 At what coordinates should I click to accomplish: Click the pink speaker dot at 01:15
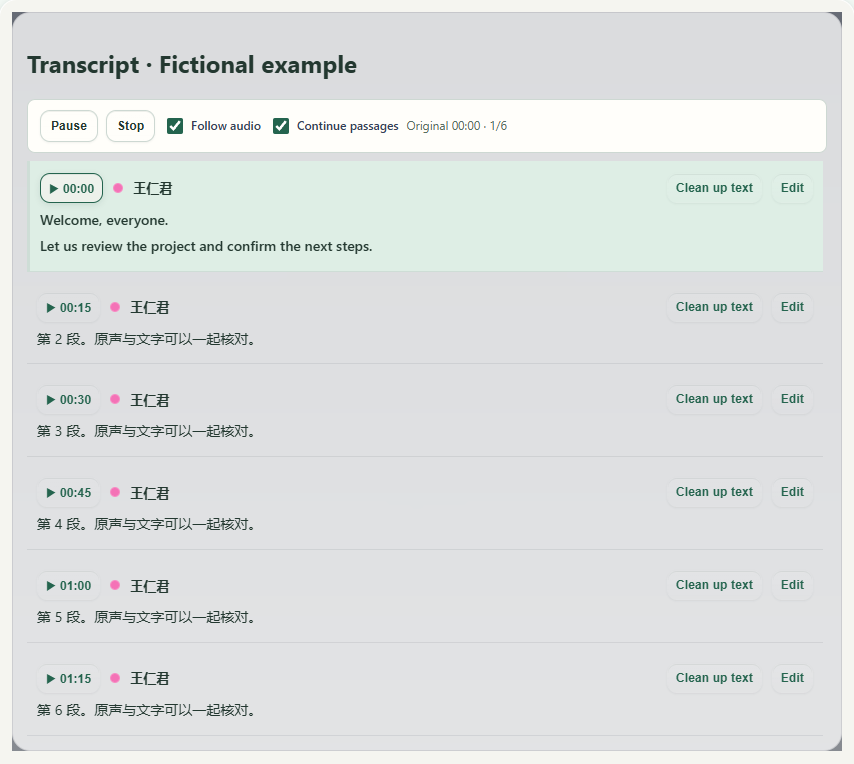click(x=115, y=678)
